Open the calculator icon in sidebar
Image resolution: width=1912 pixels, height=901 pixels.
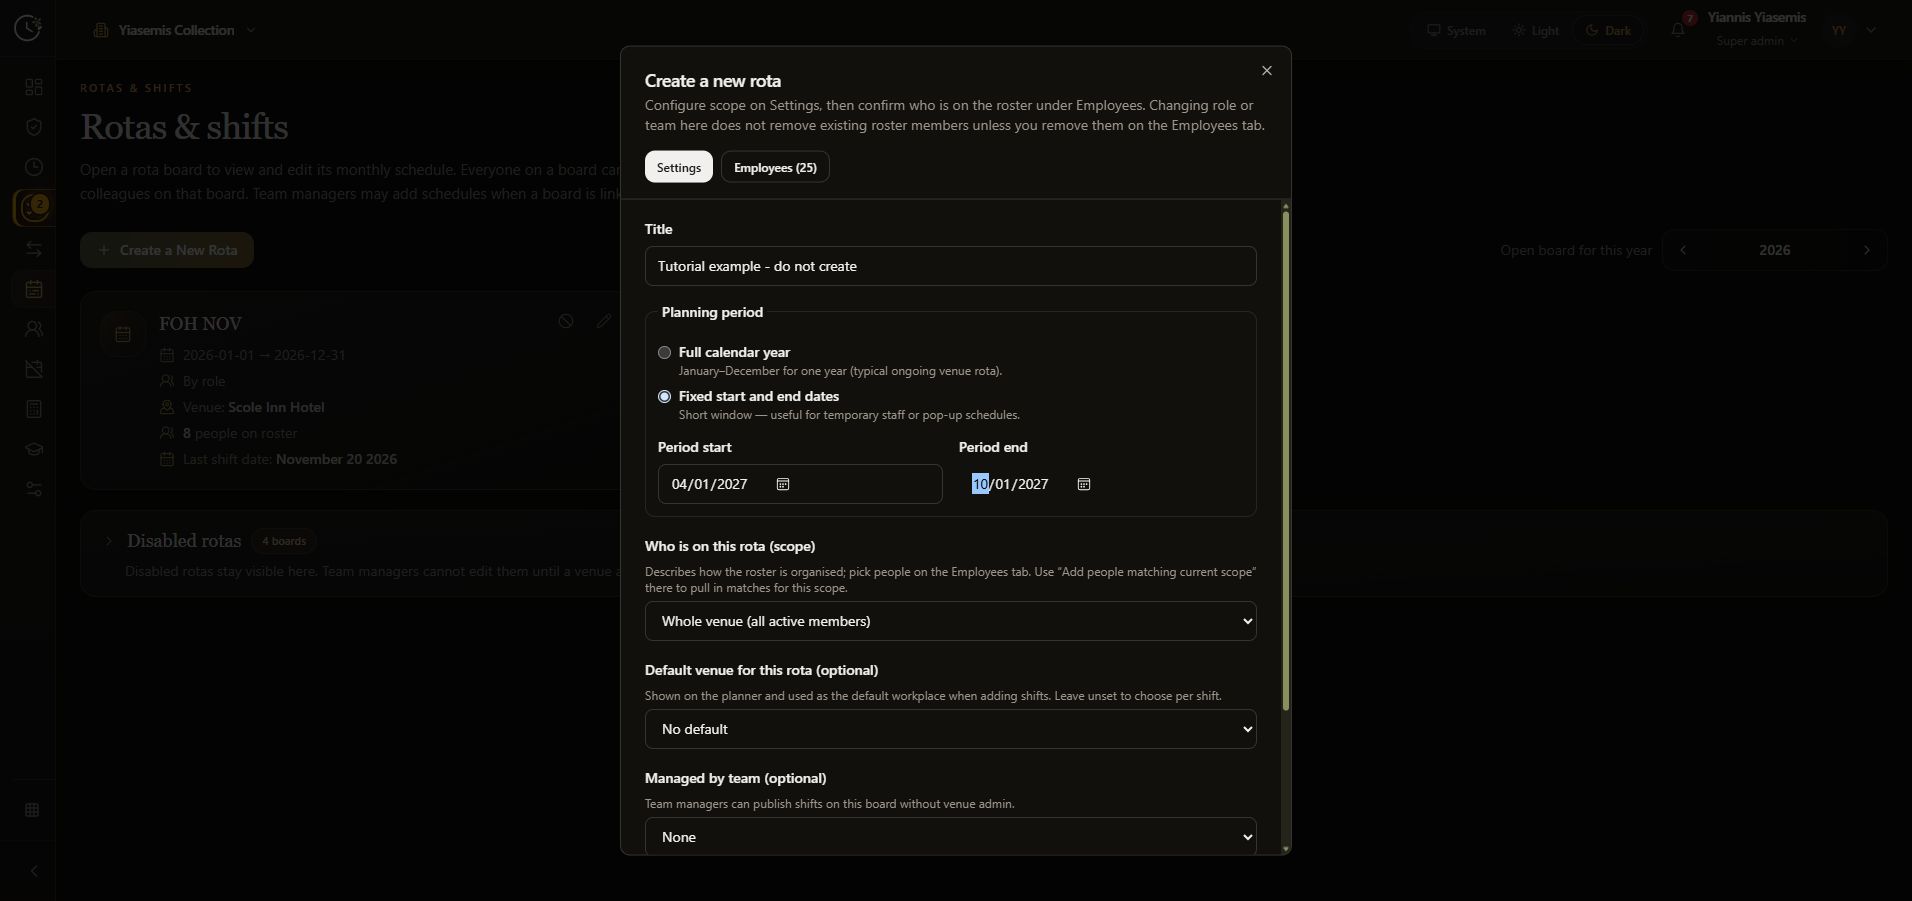(34, 409)
